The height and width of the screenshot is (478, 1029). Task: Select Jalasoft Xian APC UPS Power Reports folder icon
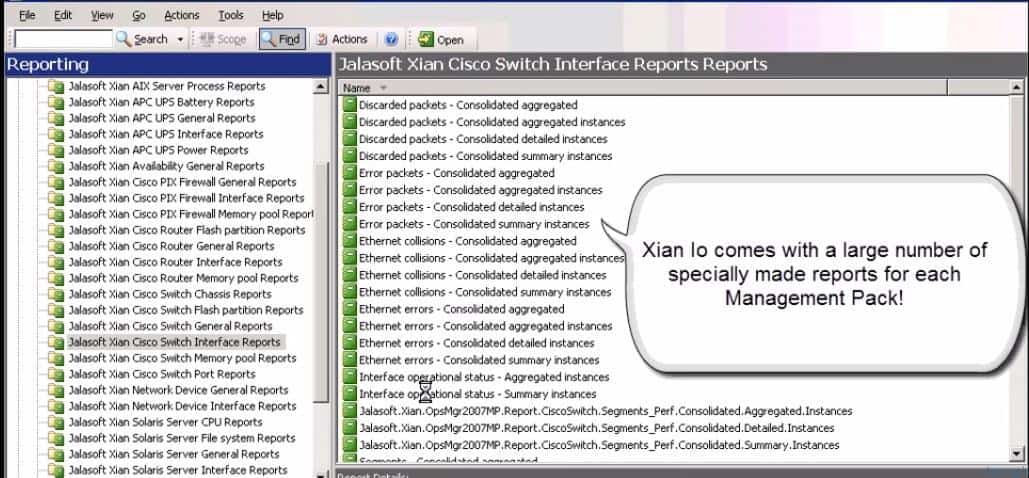coord(56,150)
